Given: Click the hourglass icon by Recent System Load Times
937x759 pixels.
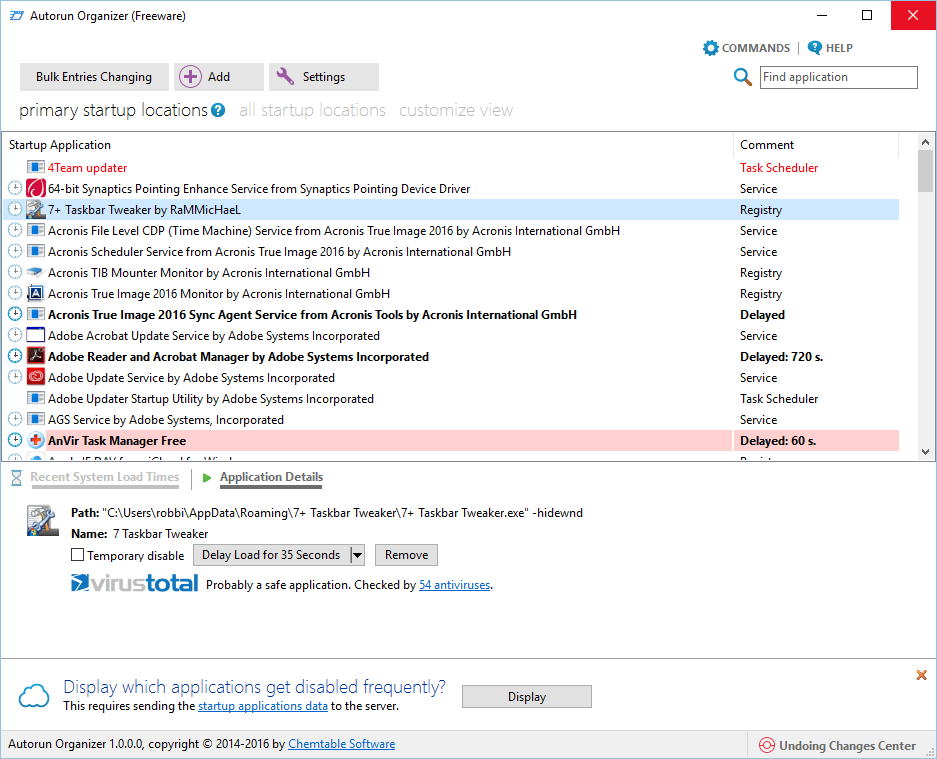Looking at the screenshot, I should [17, 478].
